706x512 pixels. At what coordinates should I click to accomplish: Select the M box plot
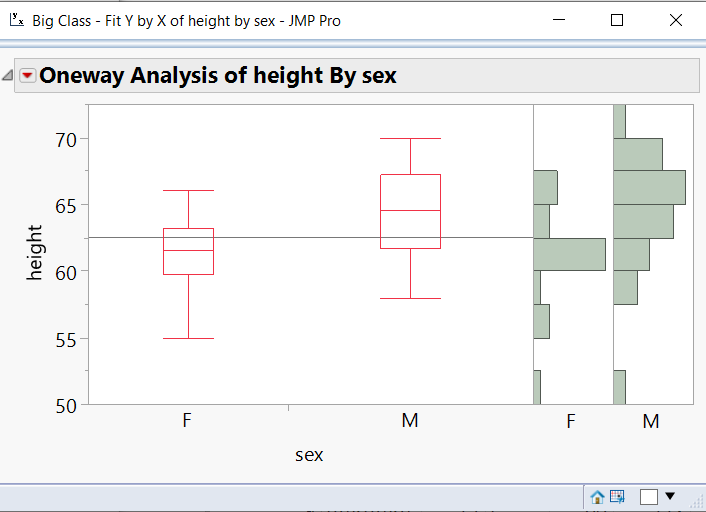click(x=410, y=212)
